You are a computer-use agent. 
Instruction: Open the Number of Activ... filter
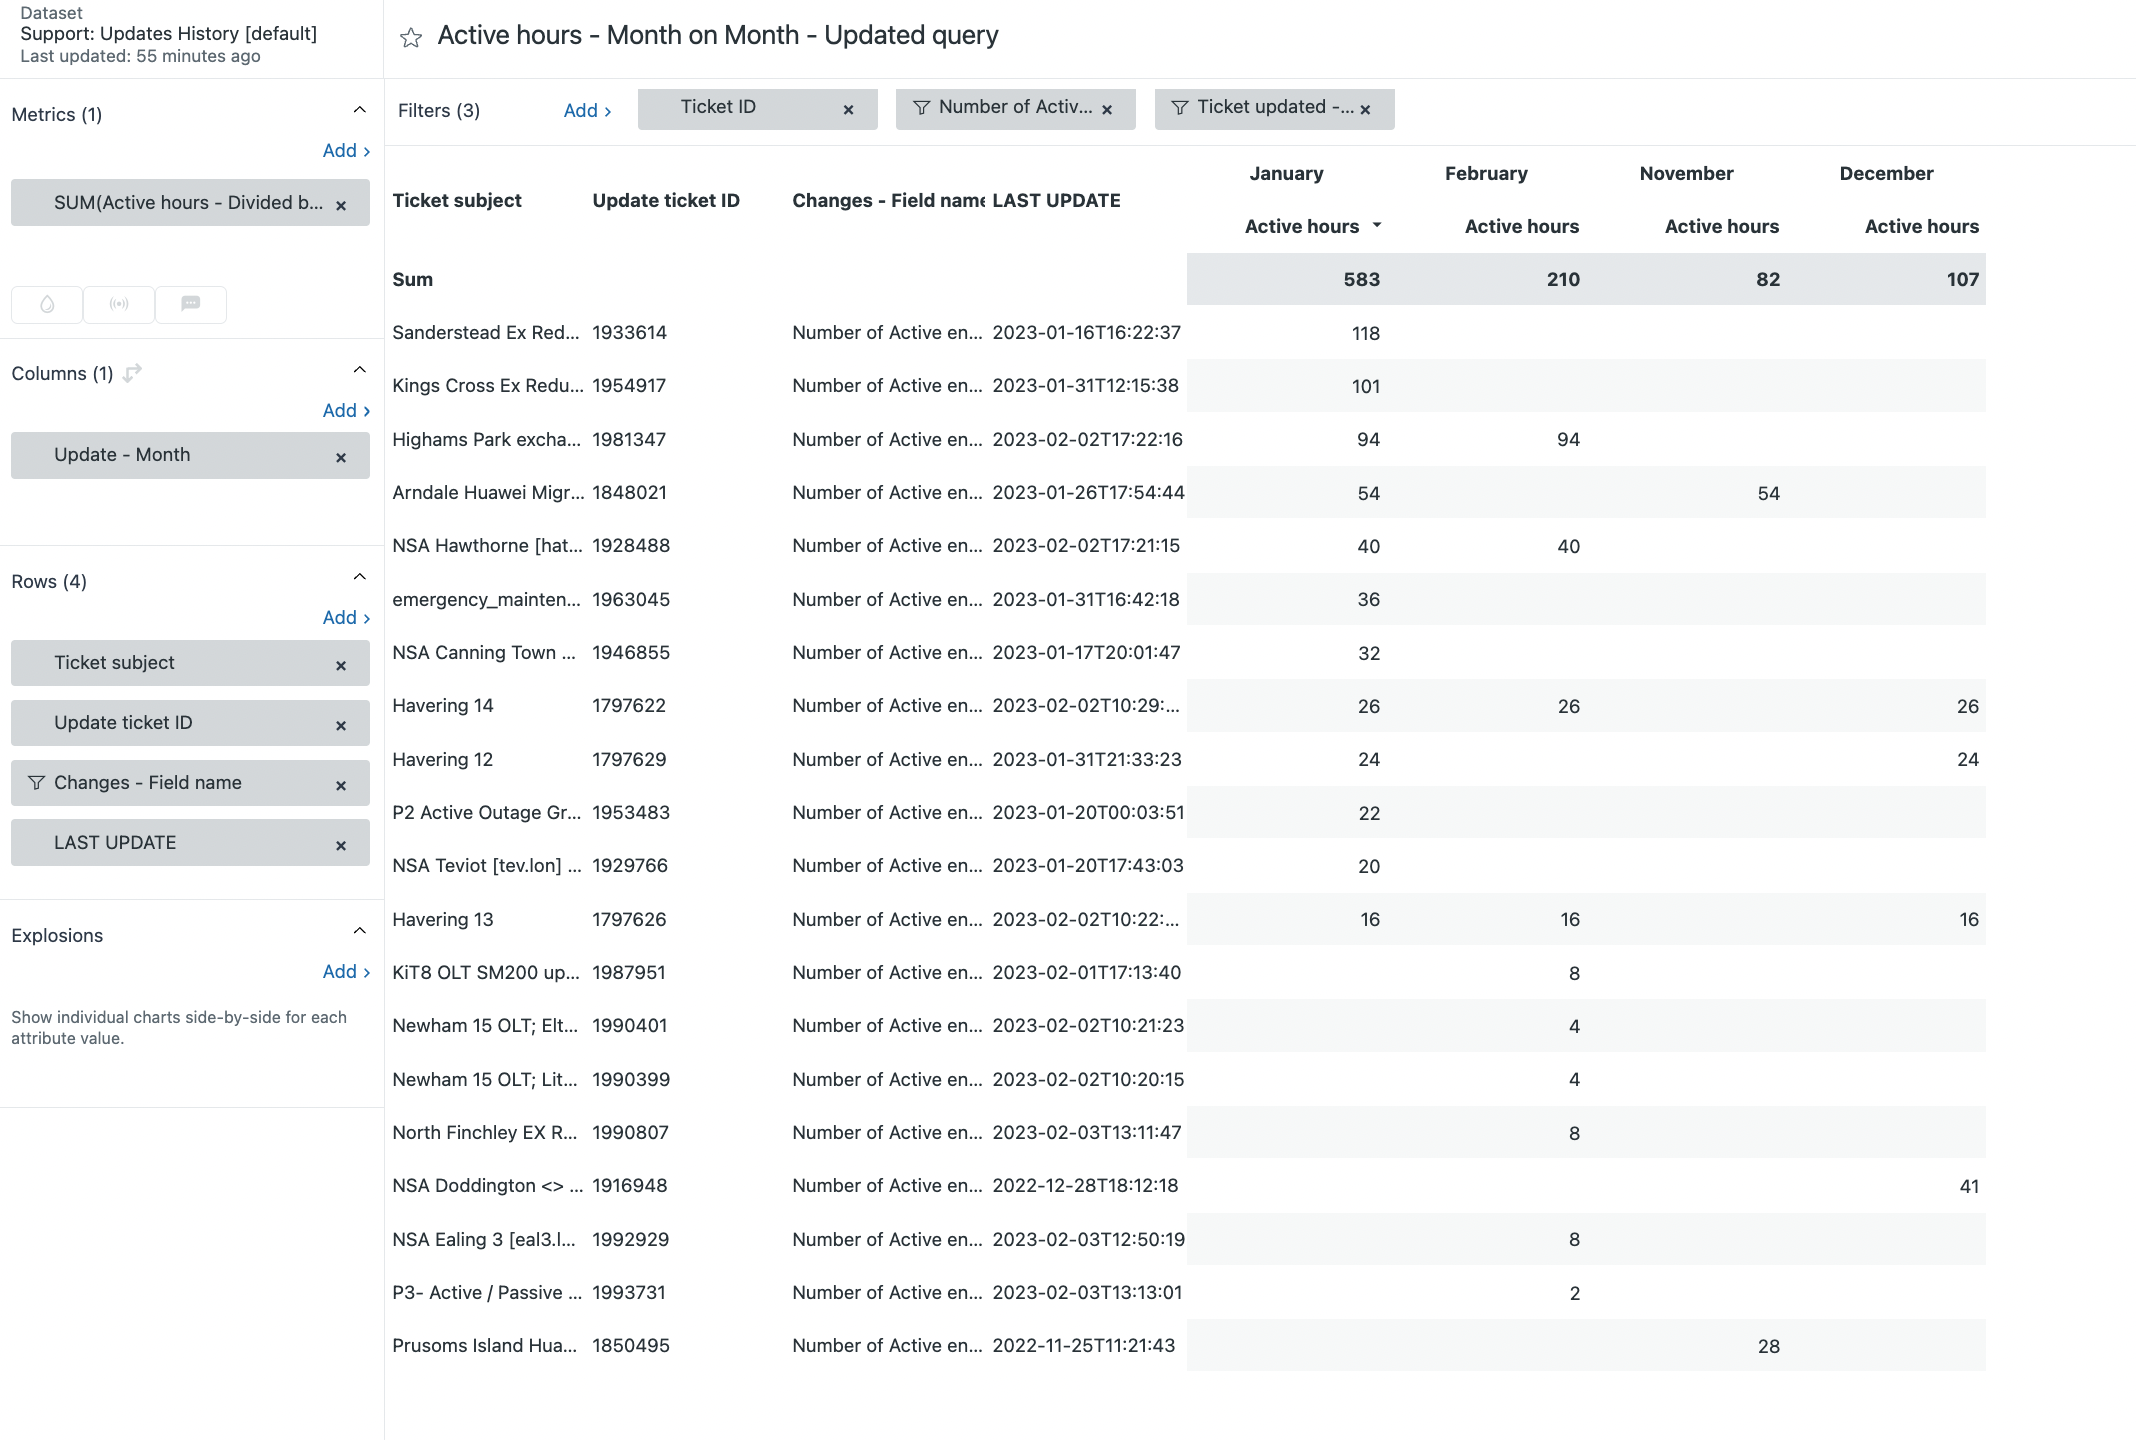(x=1005, y=108)
